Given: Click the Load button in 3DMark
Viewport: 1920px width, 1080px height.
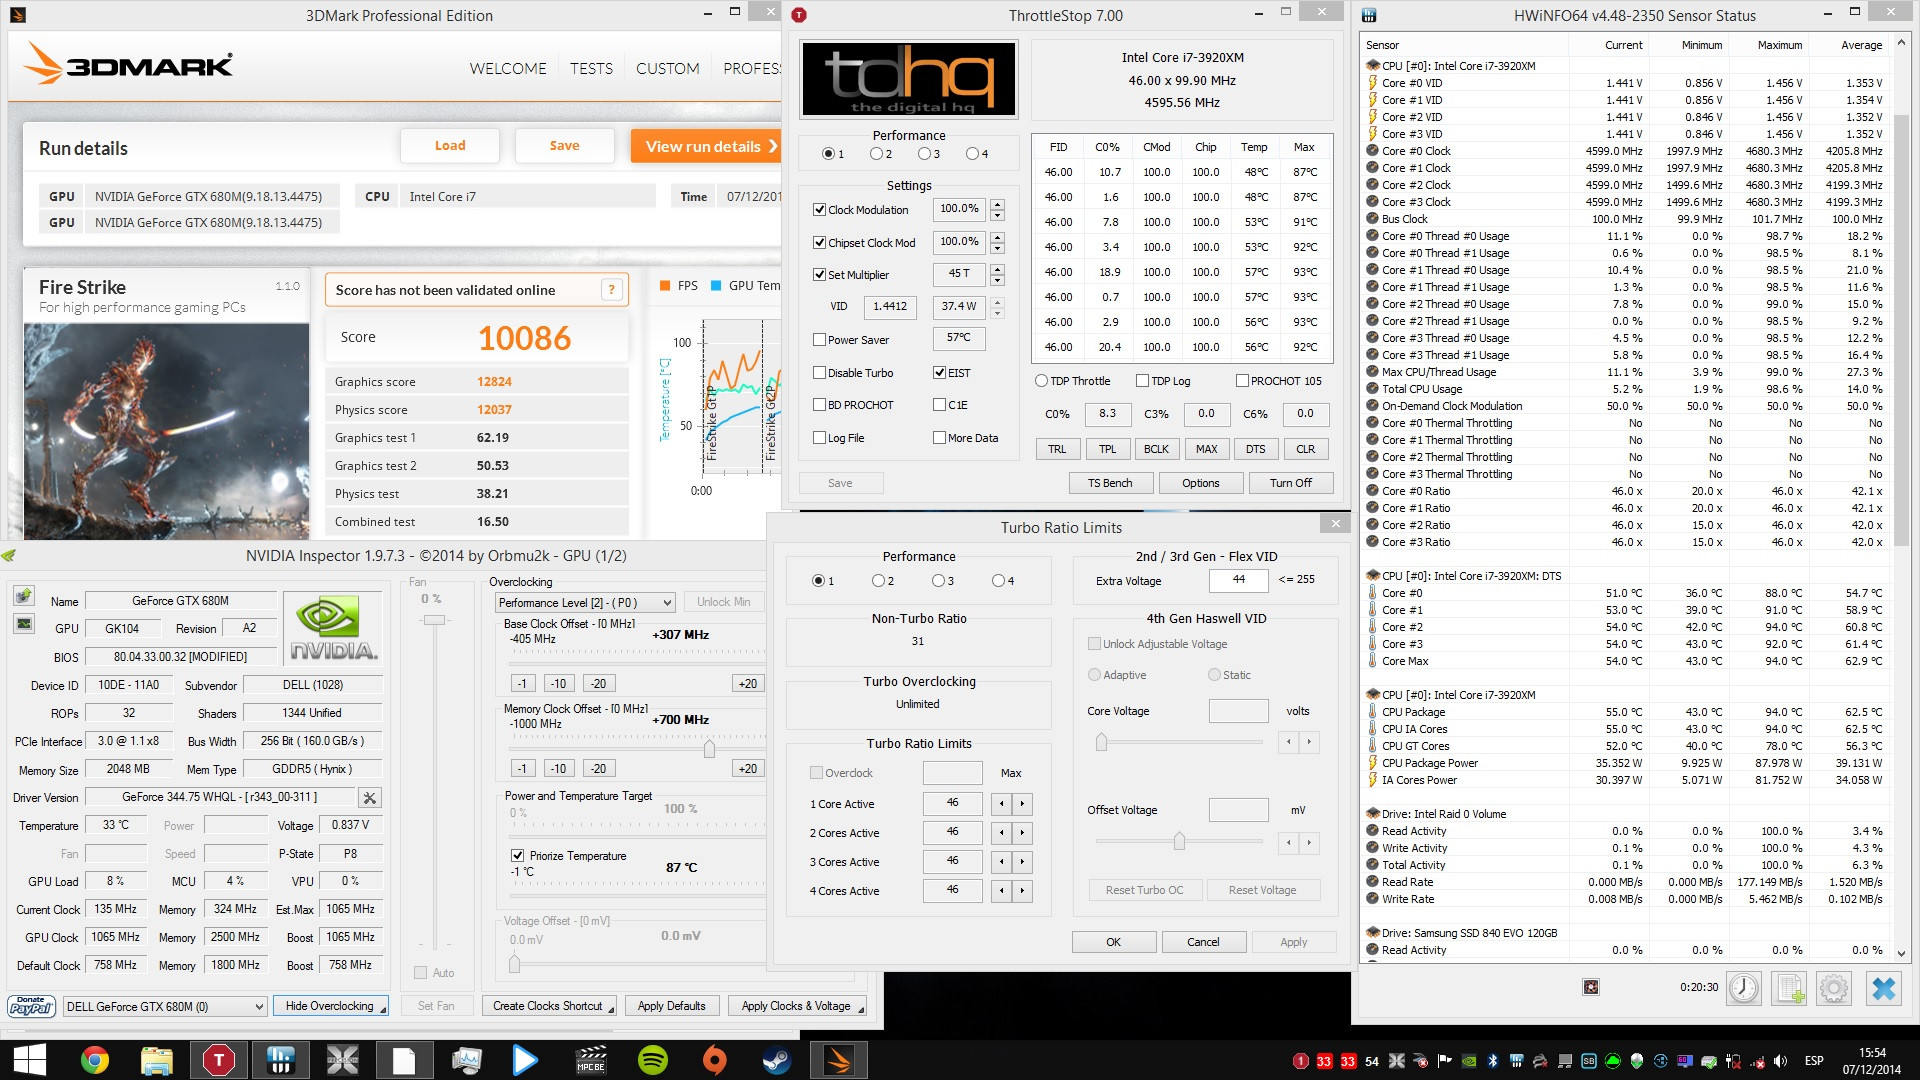Looking at the screenshot, I should pyautogui.click(x=450, y=146).
